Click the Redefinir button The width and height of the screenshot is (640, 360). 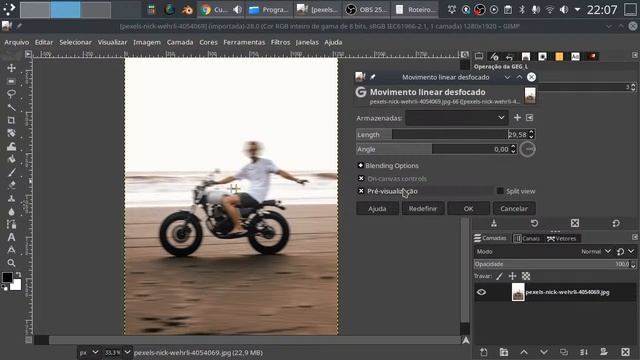point(423,209)
